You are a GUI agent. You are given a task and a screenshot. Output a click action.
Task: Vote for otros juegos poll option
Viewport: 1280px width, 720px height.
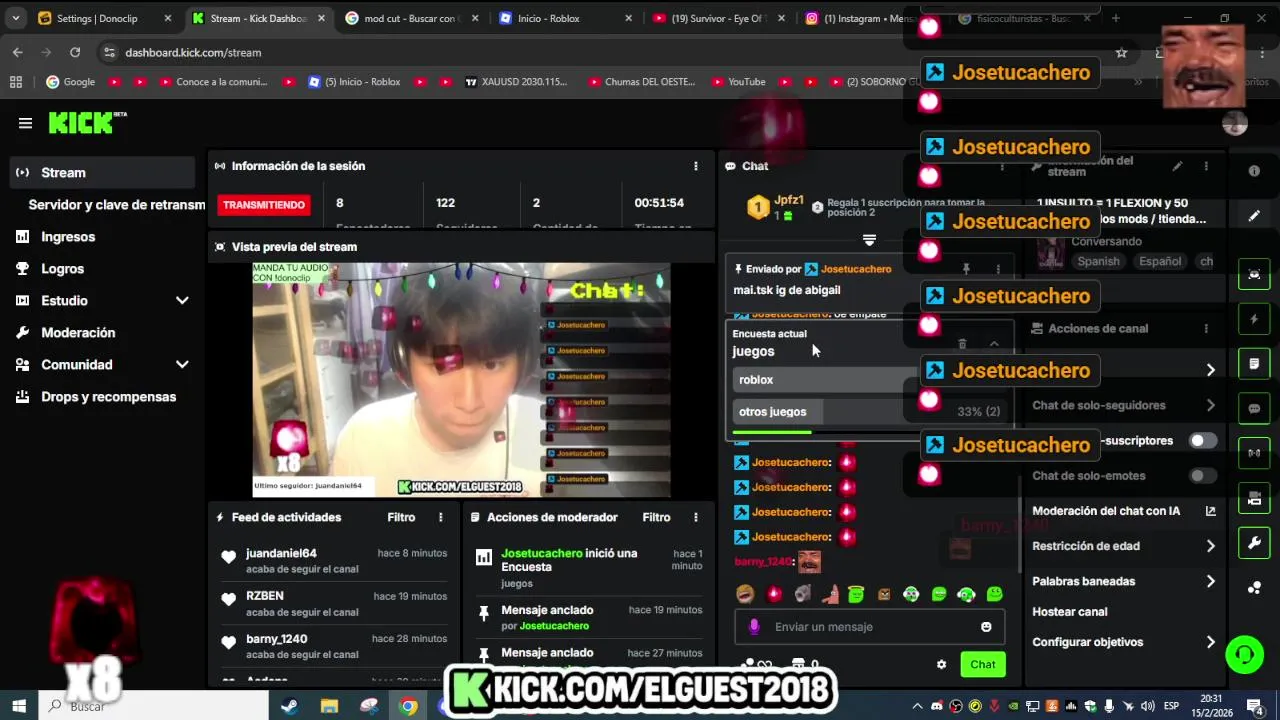[x=869, y=412]
